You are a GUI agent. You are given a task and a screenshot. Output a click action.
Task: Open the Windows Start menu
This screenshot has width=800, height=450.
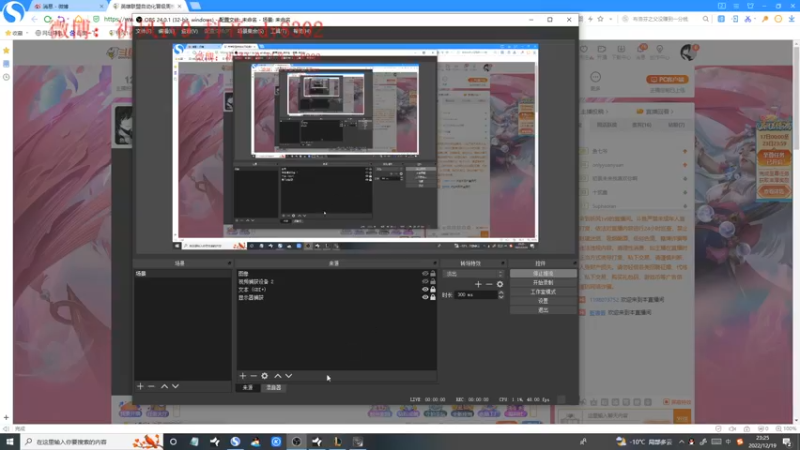tap(10, 442)
